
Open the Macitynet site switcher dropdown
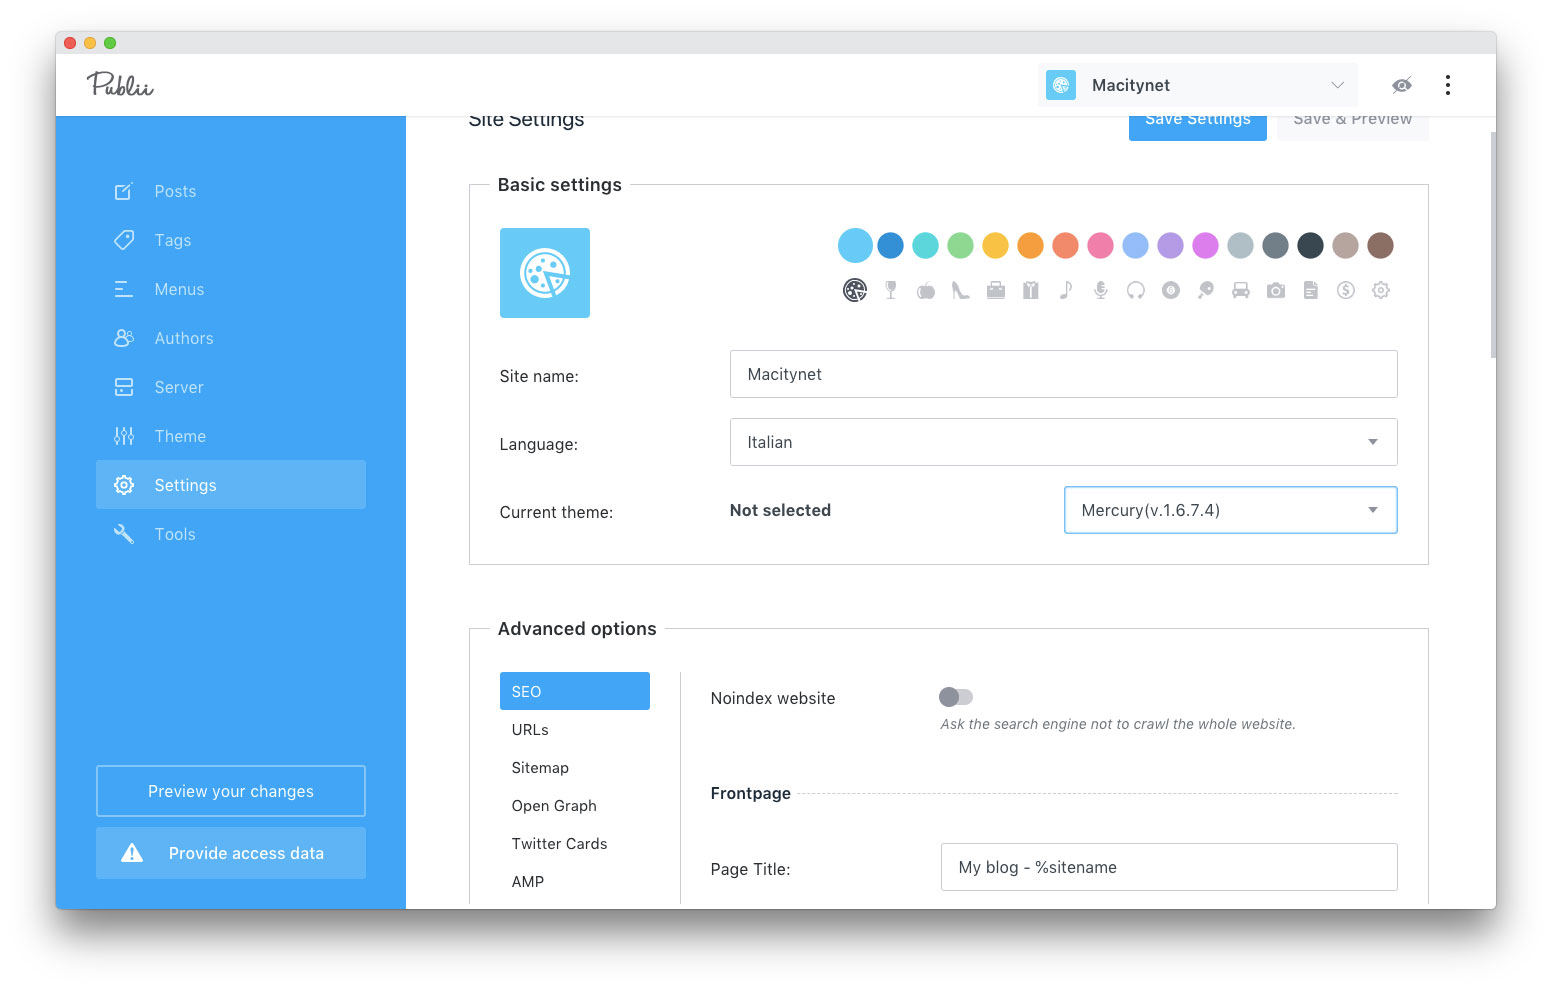click(1198, 85)
